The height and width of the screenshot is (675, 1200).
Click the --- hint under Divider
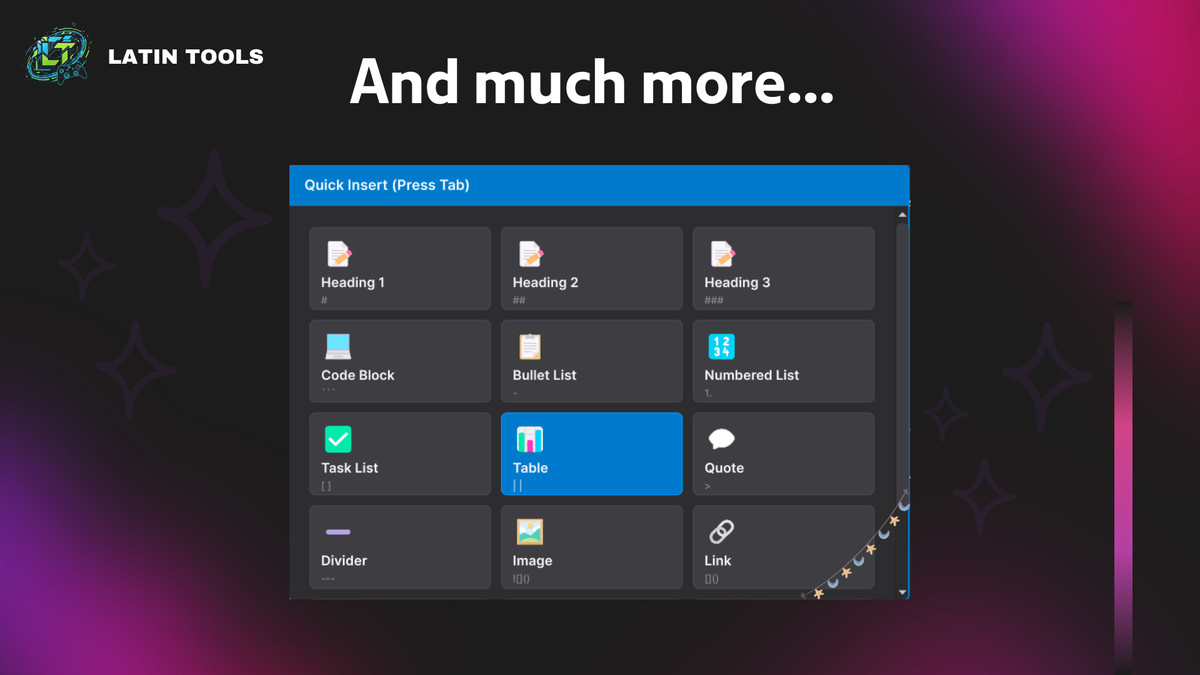point(328,579)
